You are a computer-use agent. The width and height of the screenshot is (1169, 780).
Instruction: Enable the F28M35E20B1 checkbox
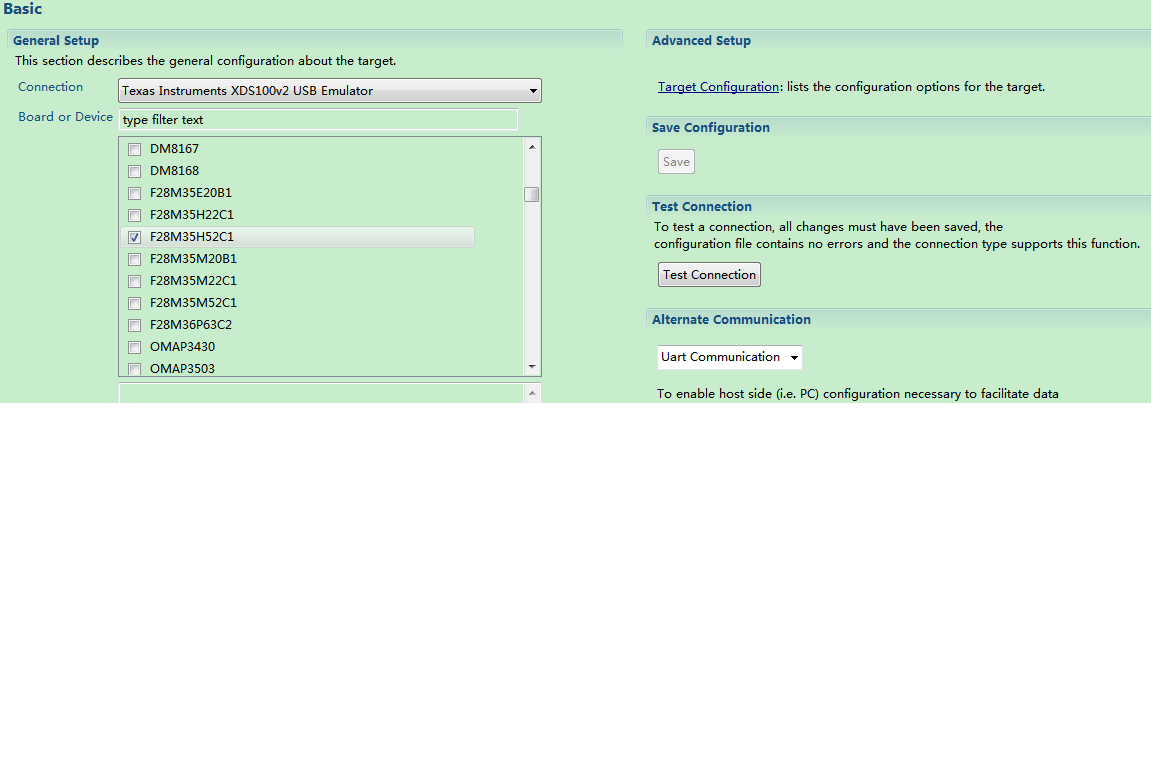coord(134,193)
